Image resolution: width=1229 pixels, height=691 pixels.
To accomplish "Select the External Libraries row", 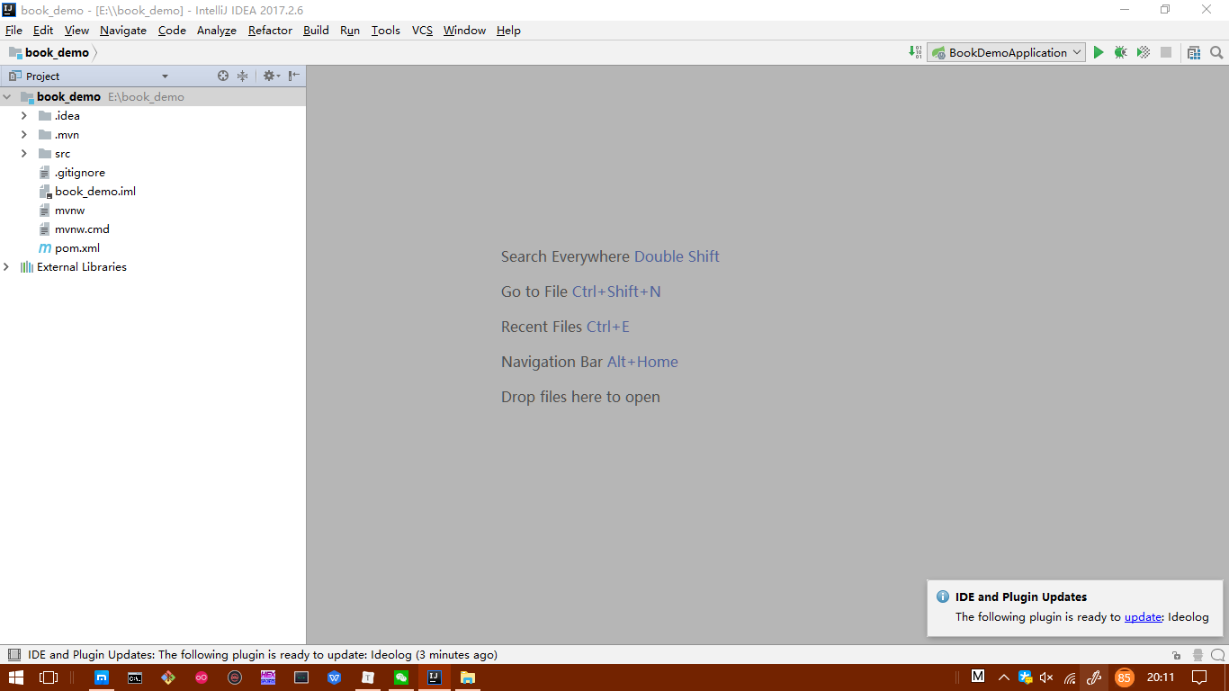I will click(x=153, y=267).
